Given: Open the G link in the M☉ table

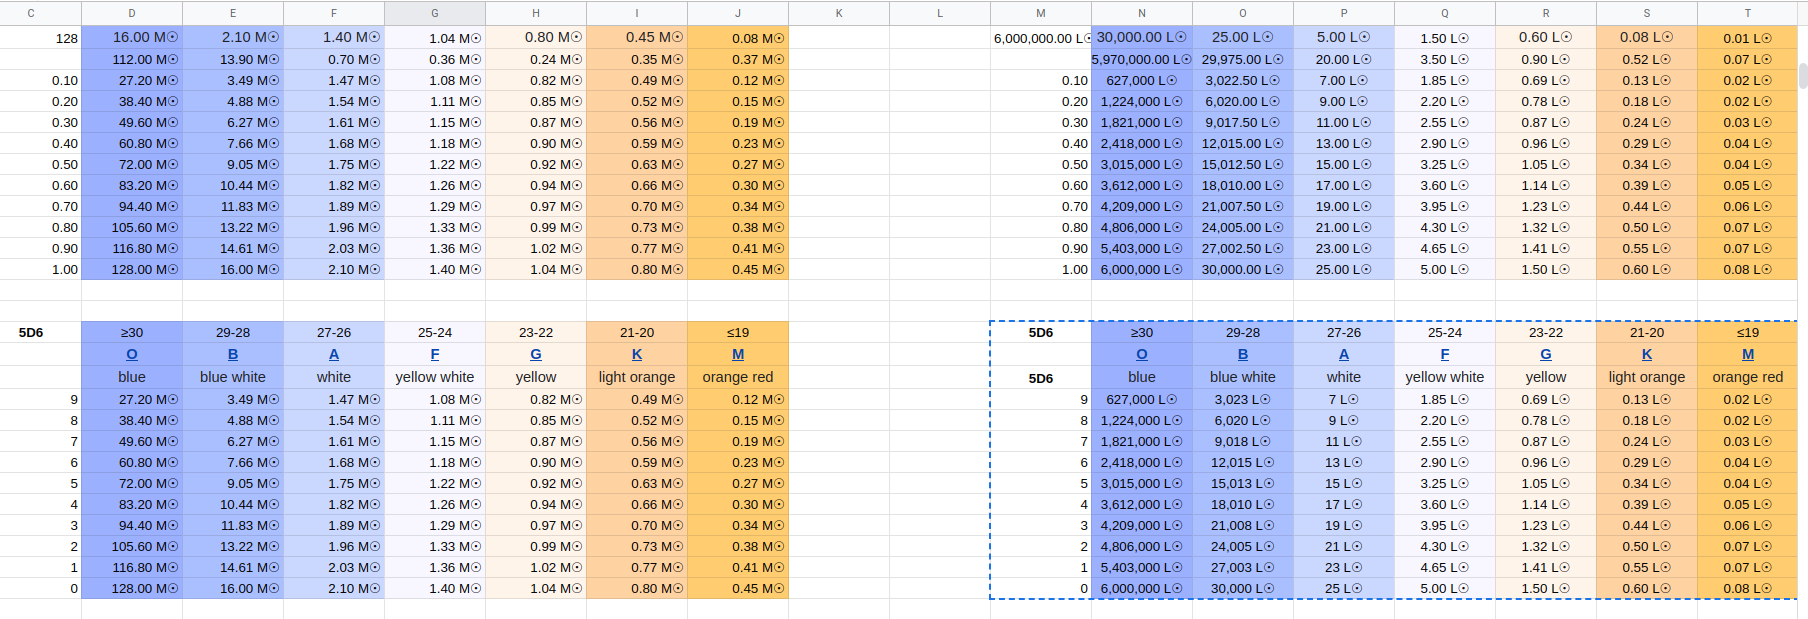Looking at the screenshot, I should 536,354.
